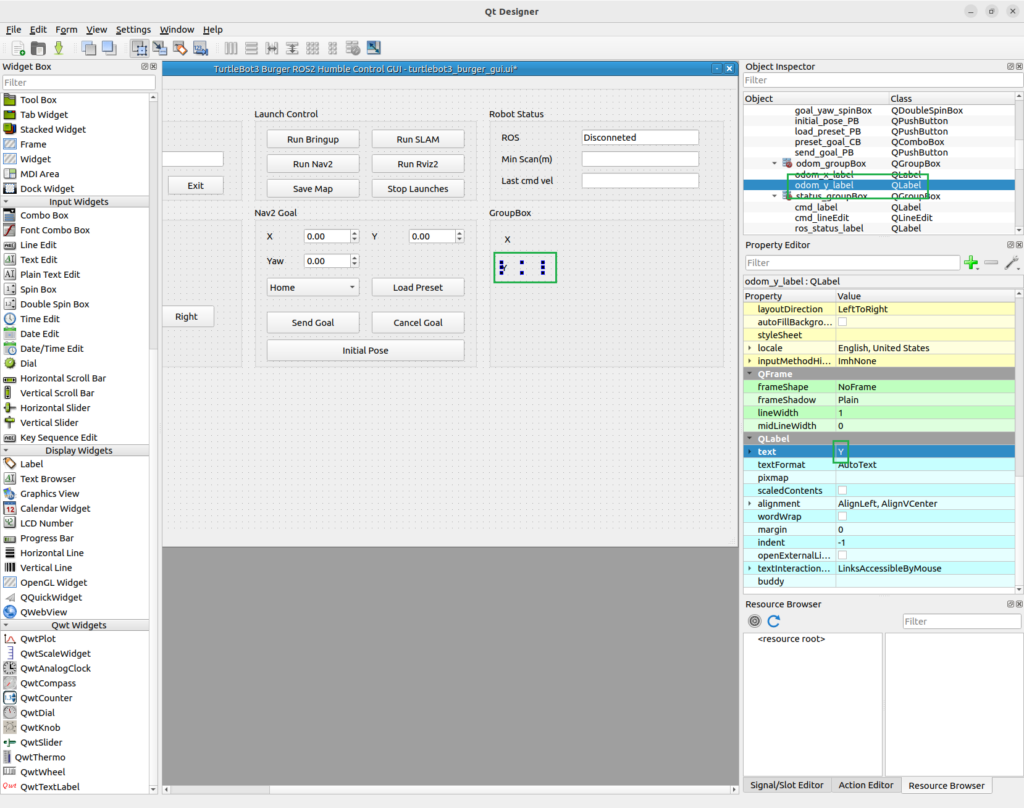
Task: Click the Send to Back toolbar icon
Action: point(89,48)
